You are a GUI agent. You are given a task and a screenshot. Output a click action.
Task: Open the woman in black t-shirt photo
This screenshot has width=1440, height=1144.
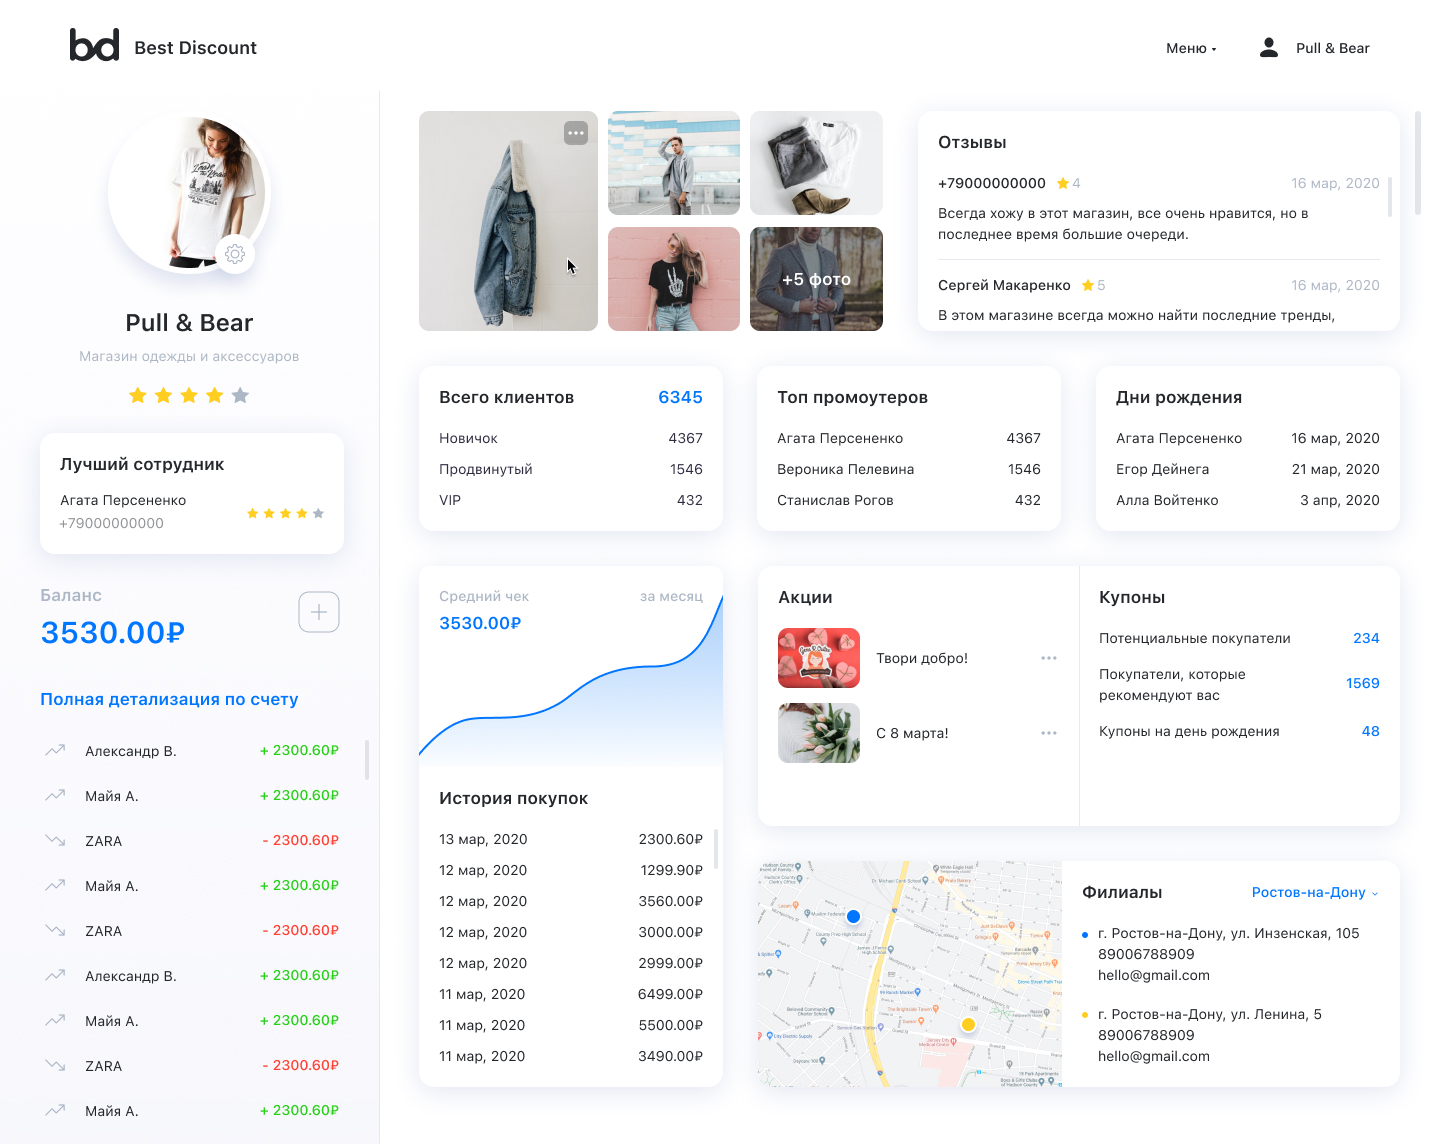click(674, 279)
